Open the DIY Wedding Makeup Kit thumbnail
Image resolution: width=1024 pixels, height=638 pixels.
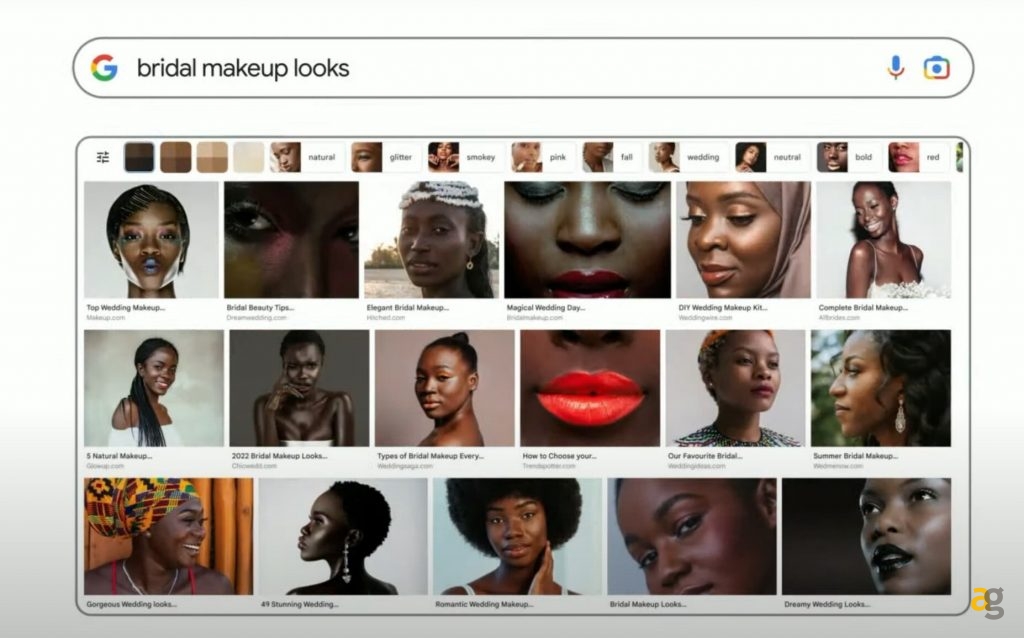[x=743, y=240]
